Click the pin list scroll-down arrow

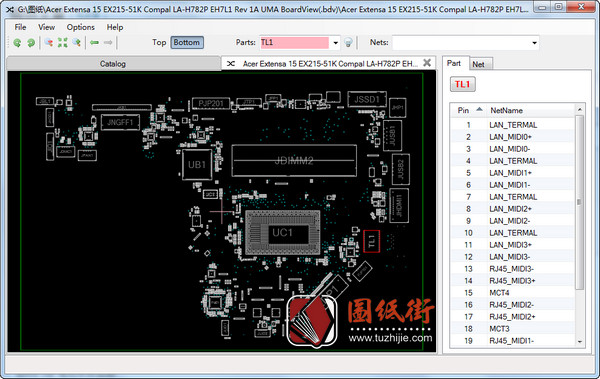580,342
